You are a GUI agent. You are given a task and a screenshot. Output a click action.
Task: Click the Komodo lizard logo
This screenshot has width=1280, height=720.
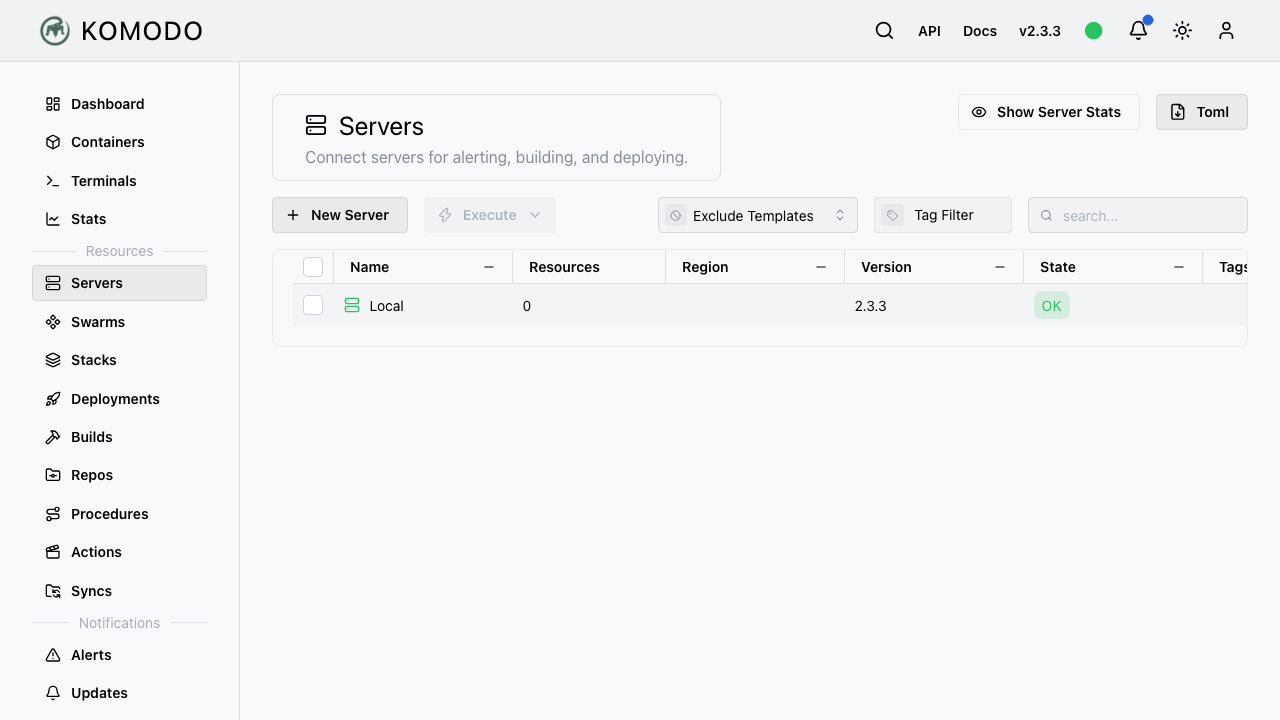tap(55, 31)
